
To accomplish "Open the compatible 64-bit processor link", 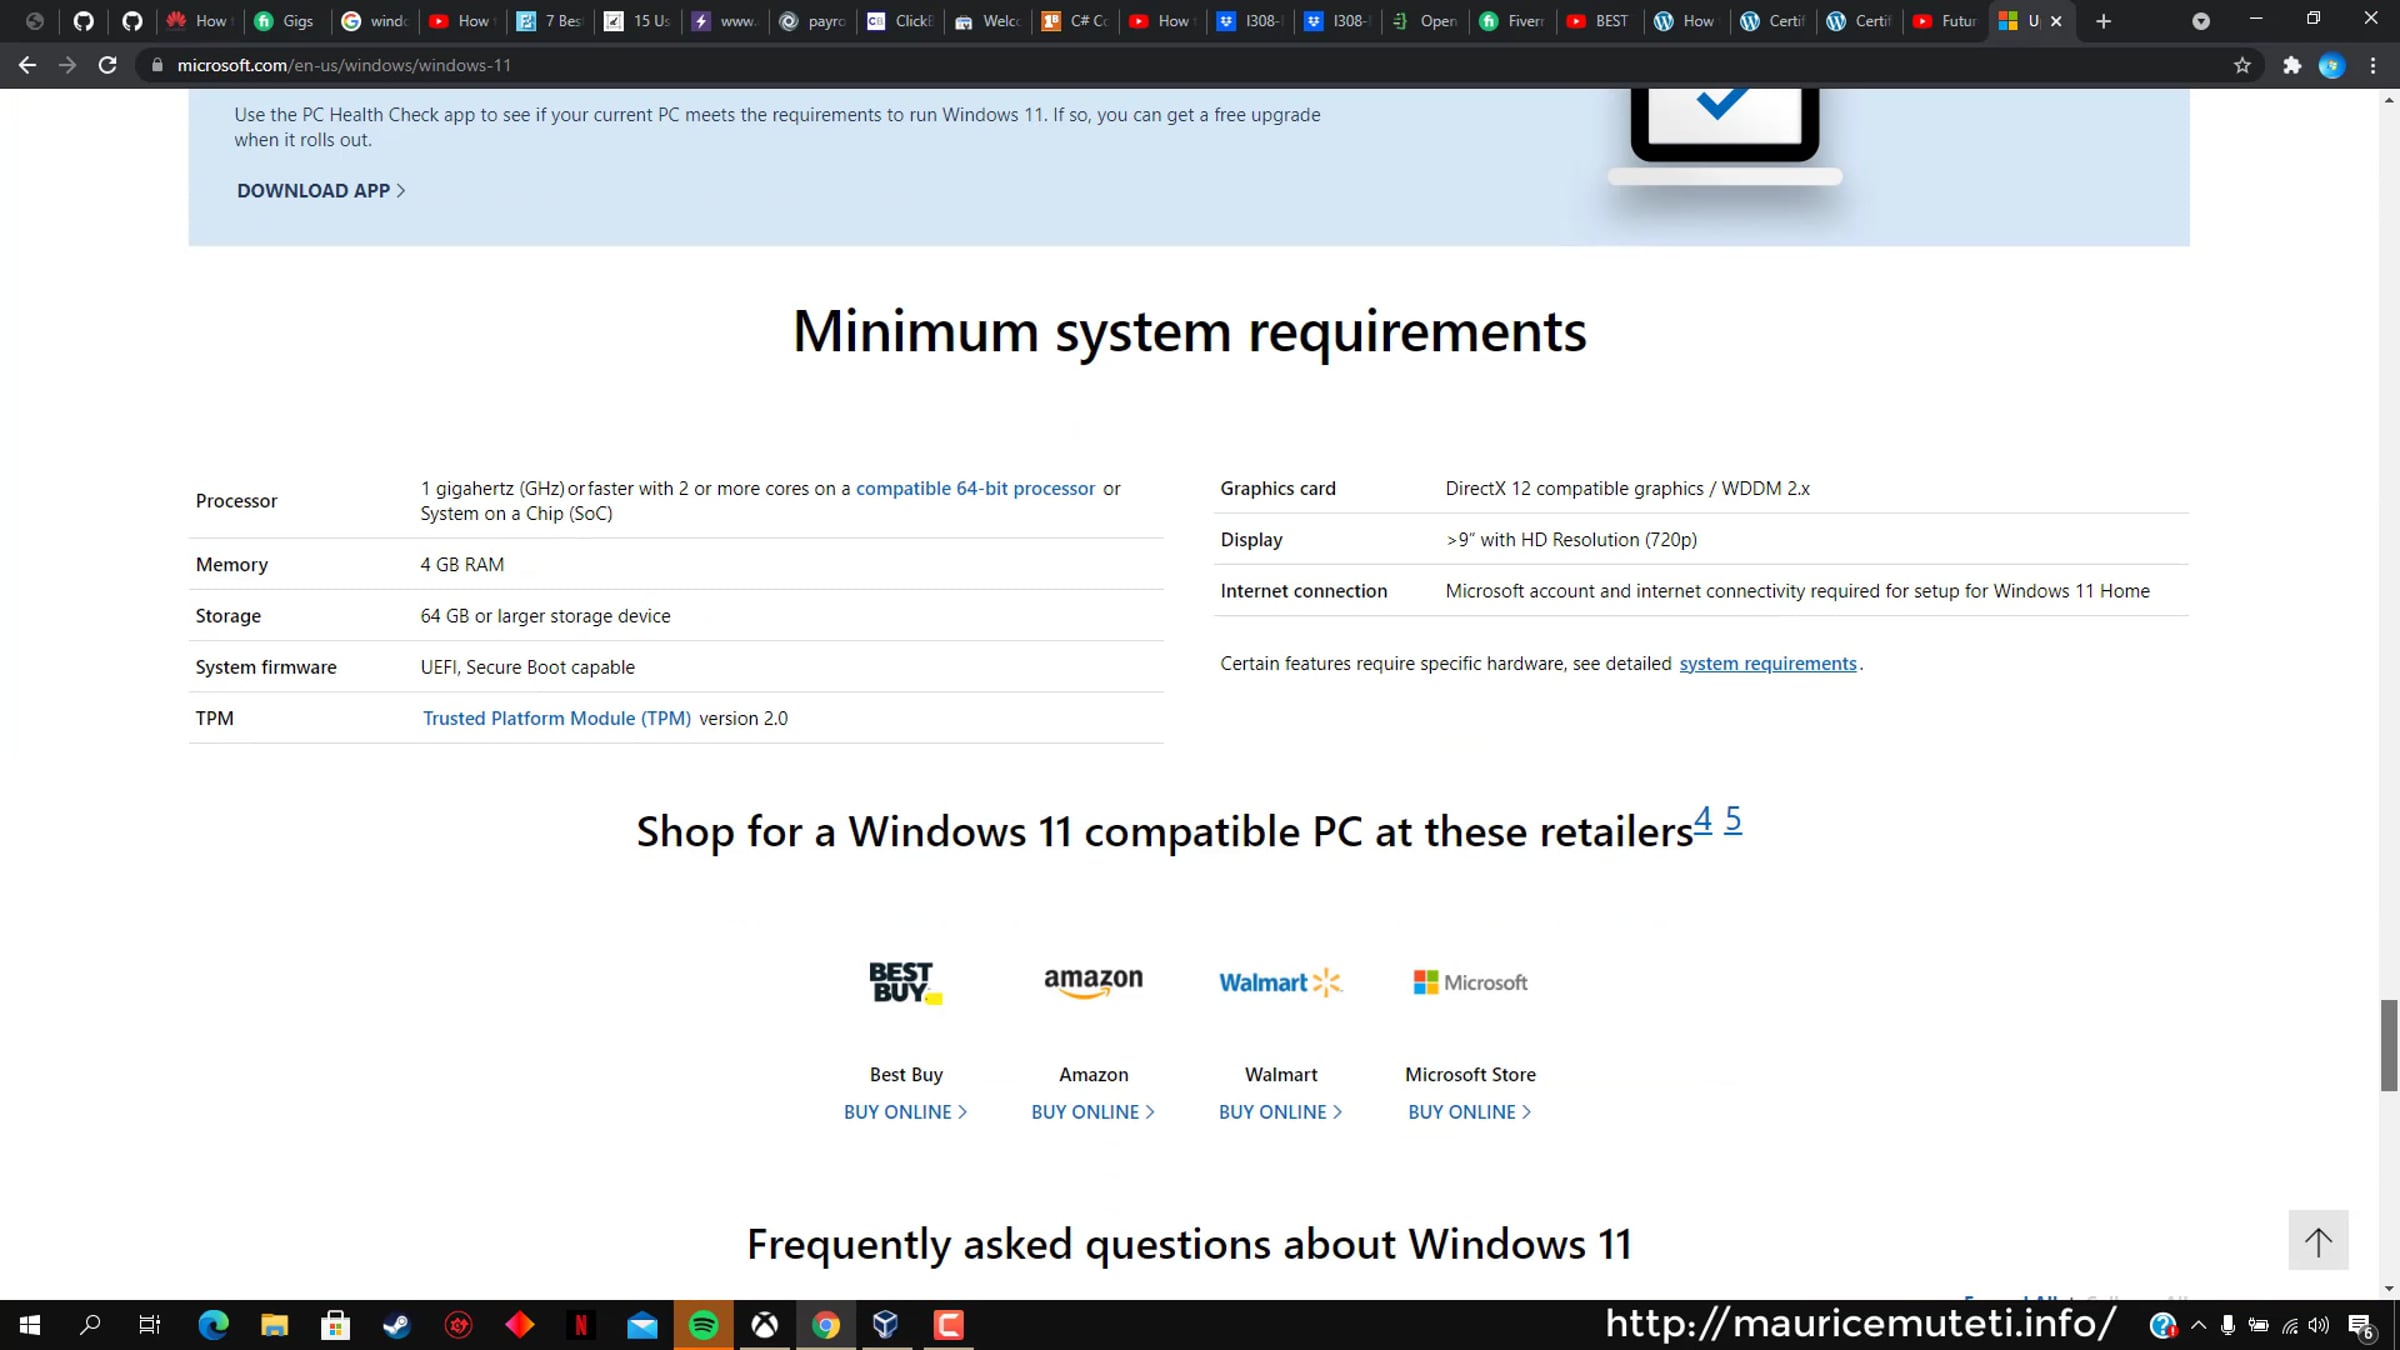I will [975, 489].
